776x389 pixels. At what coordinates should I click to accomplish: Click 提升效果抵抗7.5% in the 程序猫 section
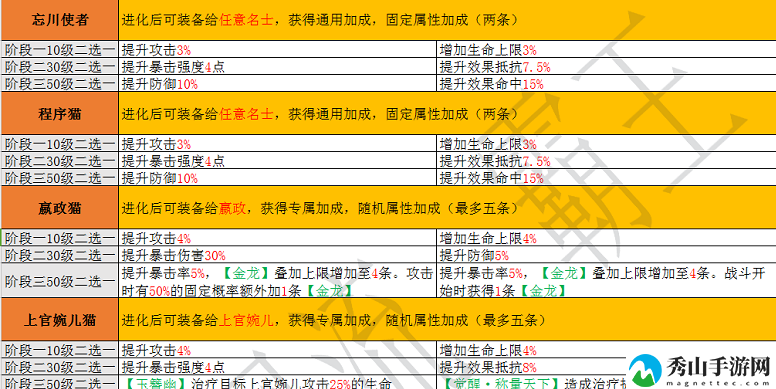pyautogui.click(x=607, y=161)
